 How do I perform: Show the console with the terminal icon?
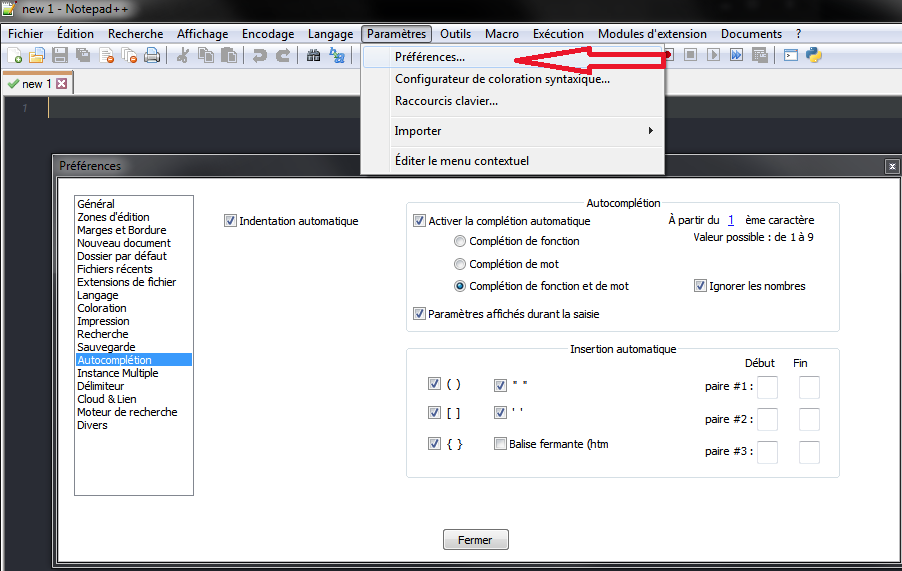791,55
